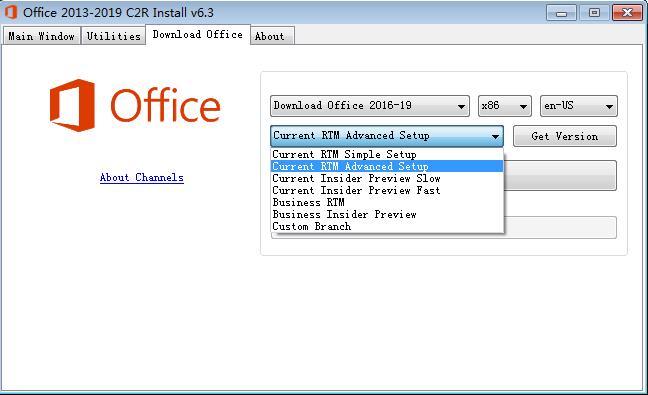
Task: Switch to the Main Window tab
Action: point(41,36)
